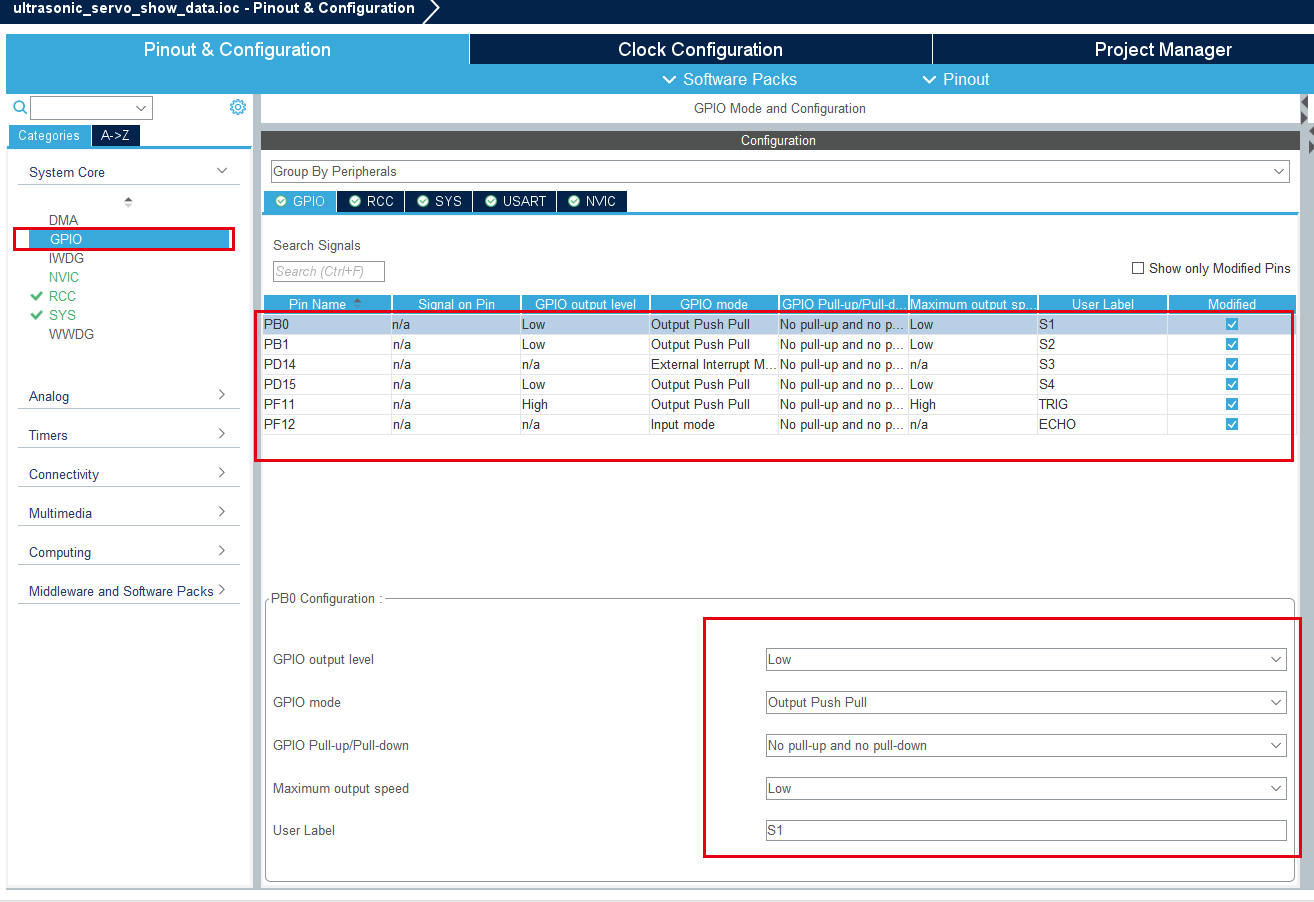Screen dimensions: 1314x902
Task: Collapse the System Core category
Action: [128, 172]
